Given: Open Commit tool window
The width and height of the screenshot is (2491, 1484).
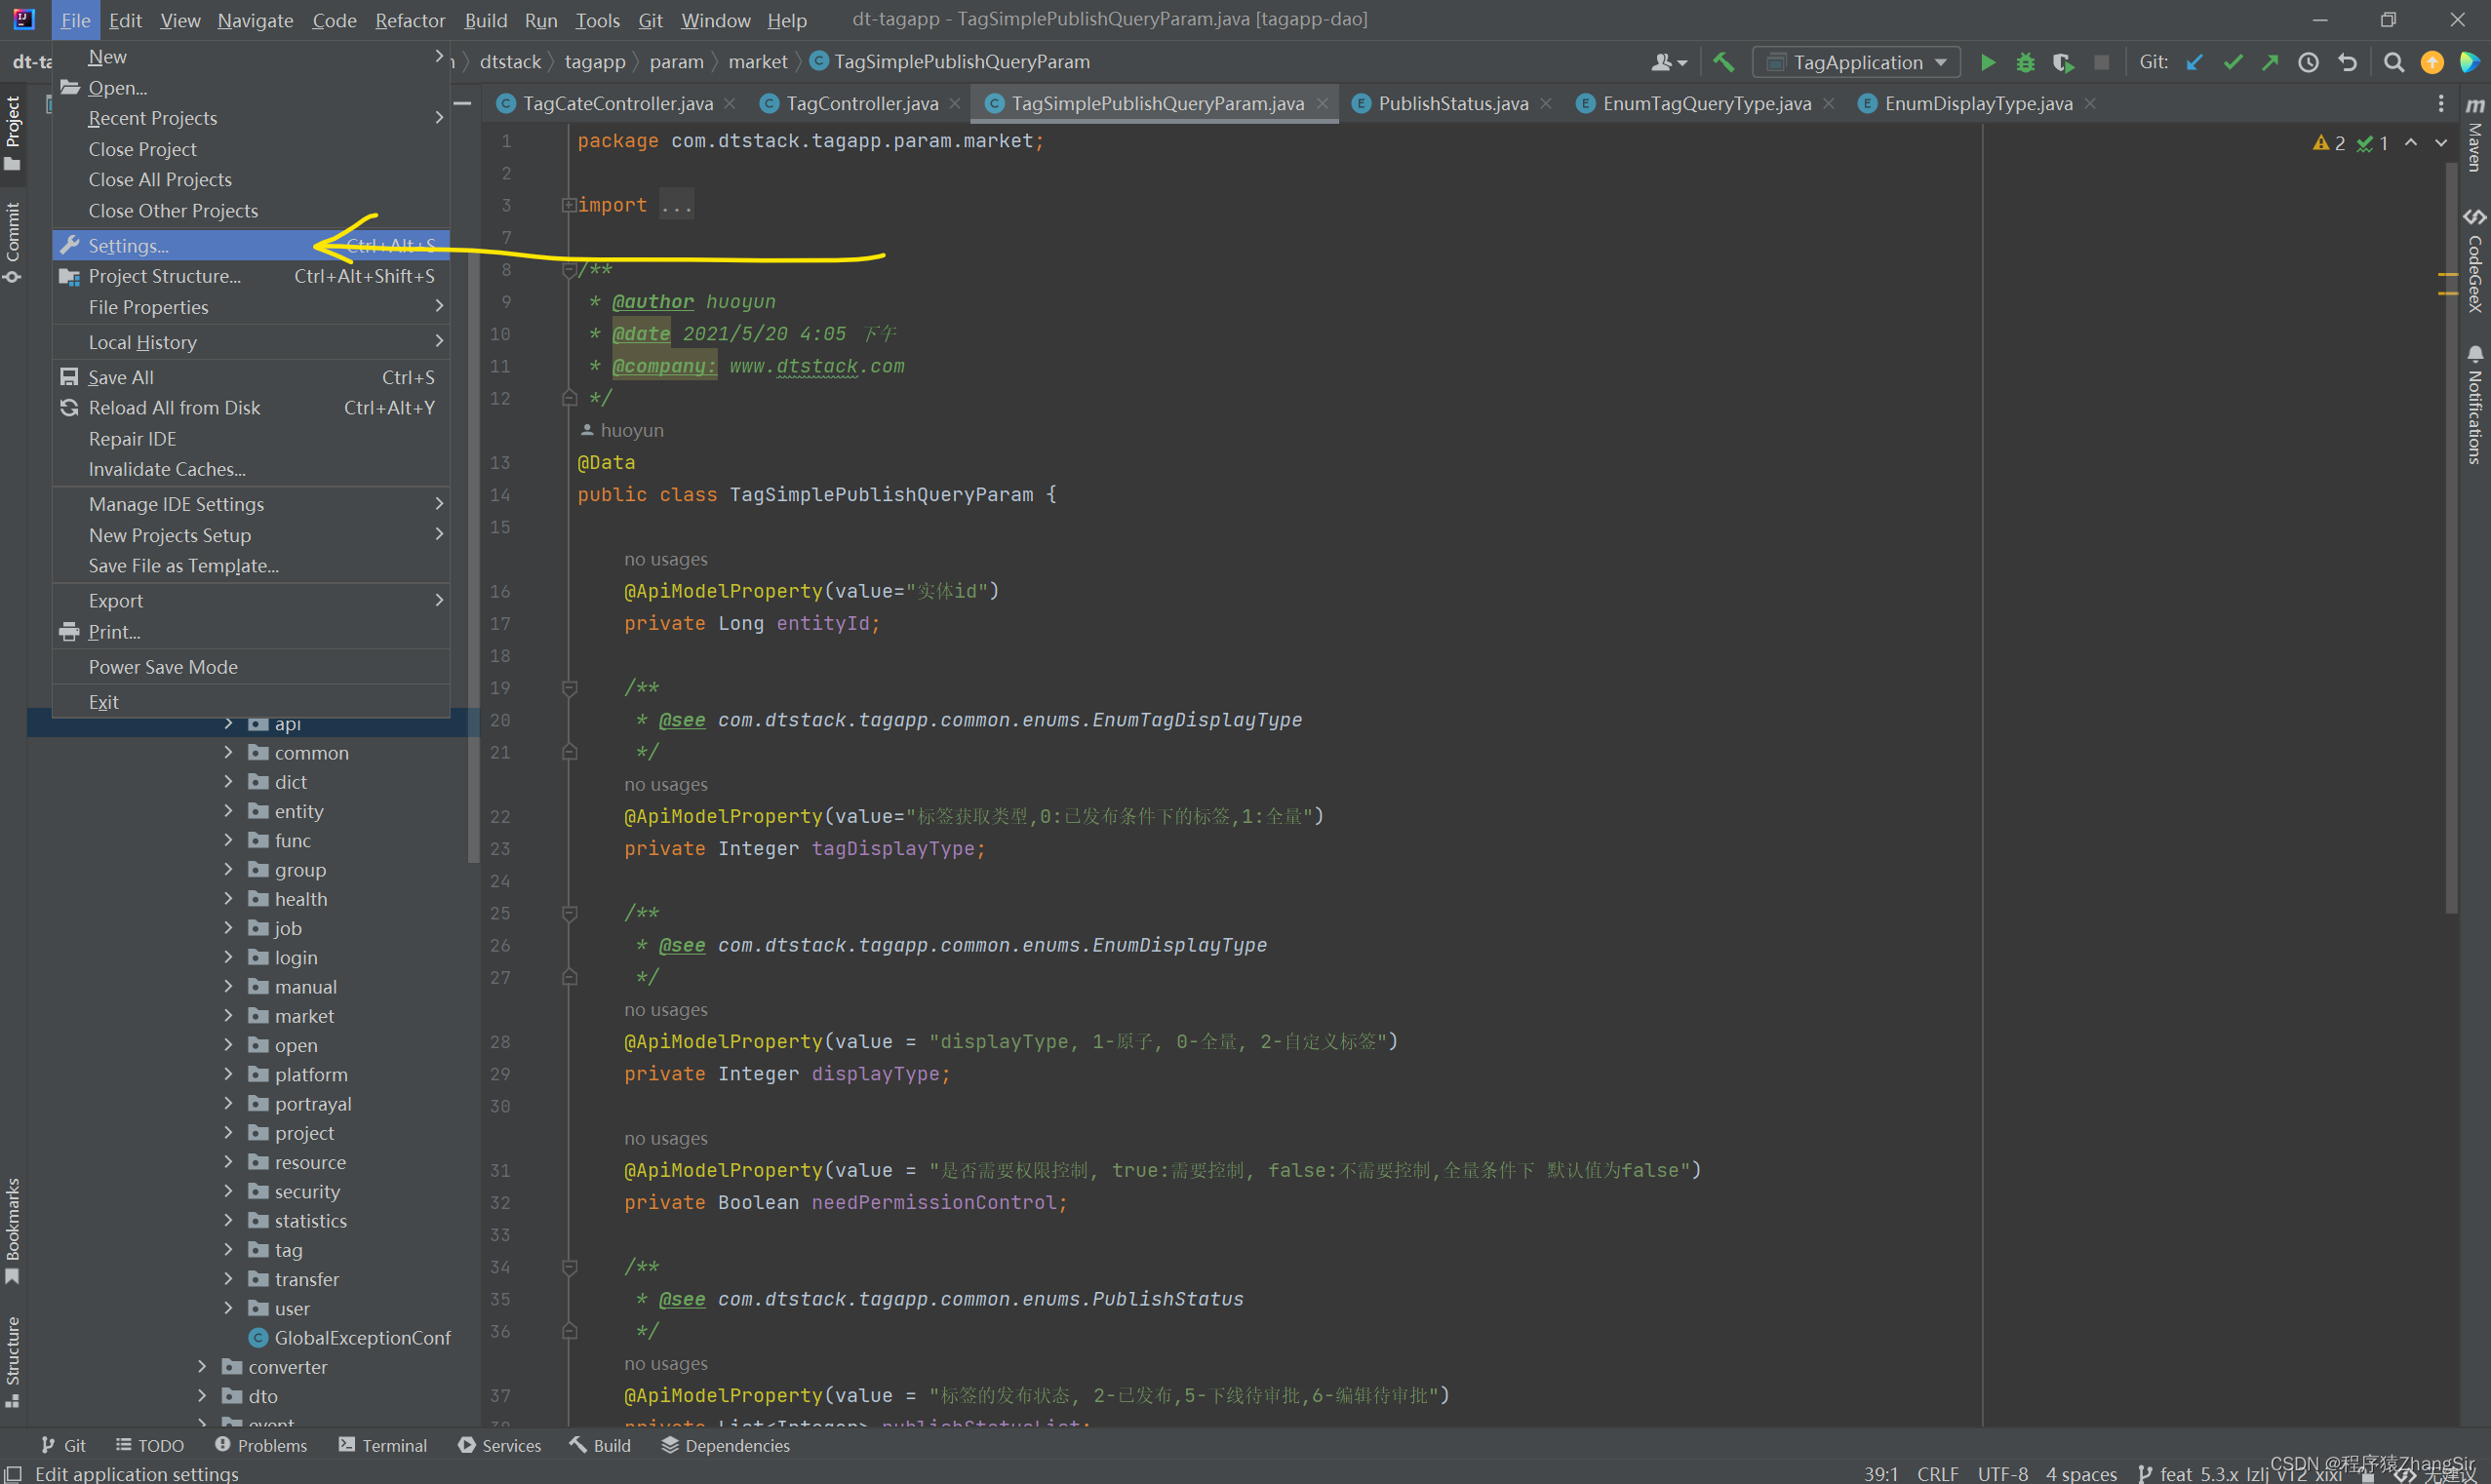Looking at the screenshot, I should (13, 243).
